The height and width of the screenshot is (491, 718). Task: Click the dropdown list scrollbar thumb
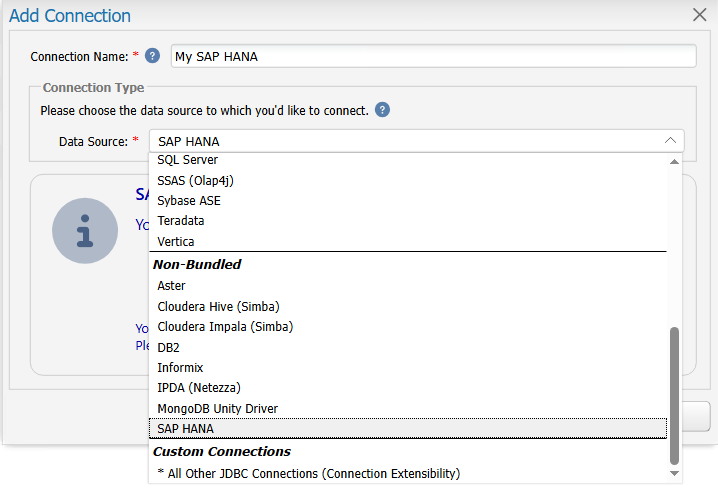pyautogui.click(x=674, y=396)
